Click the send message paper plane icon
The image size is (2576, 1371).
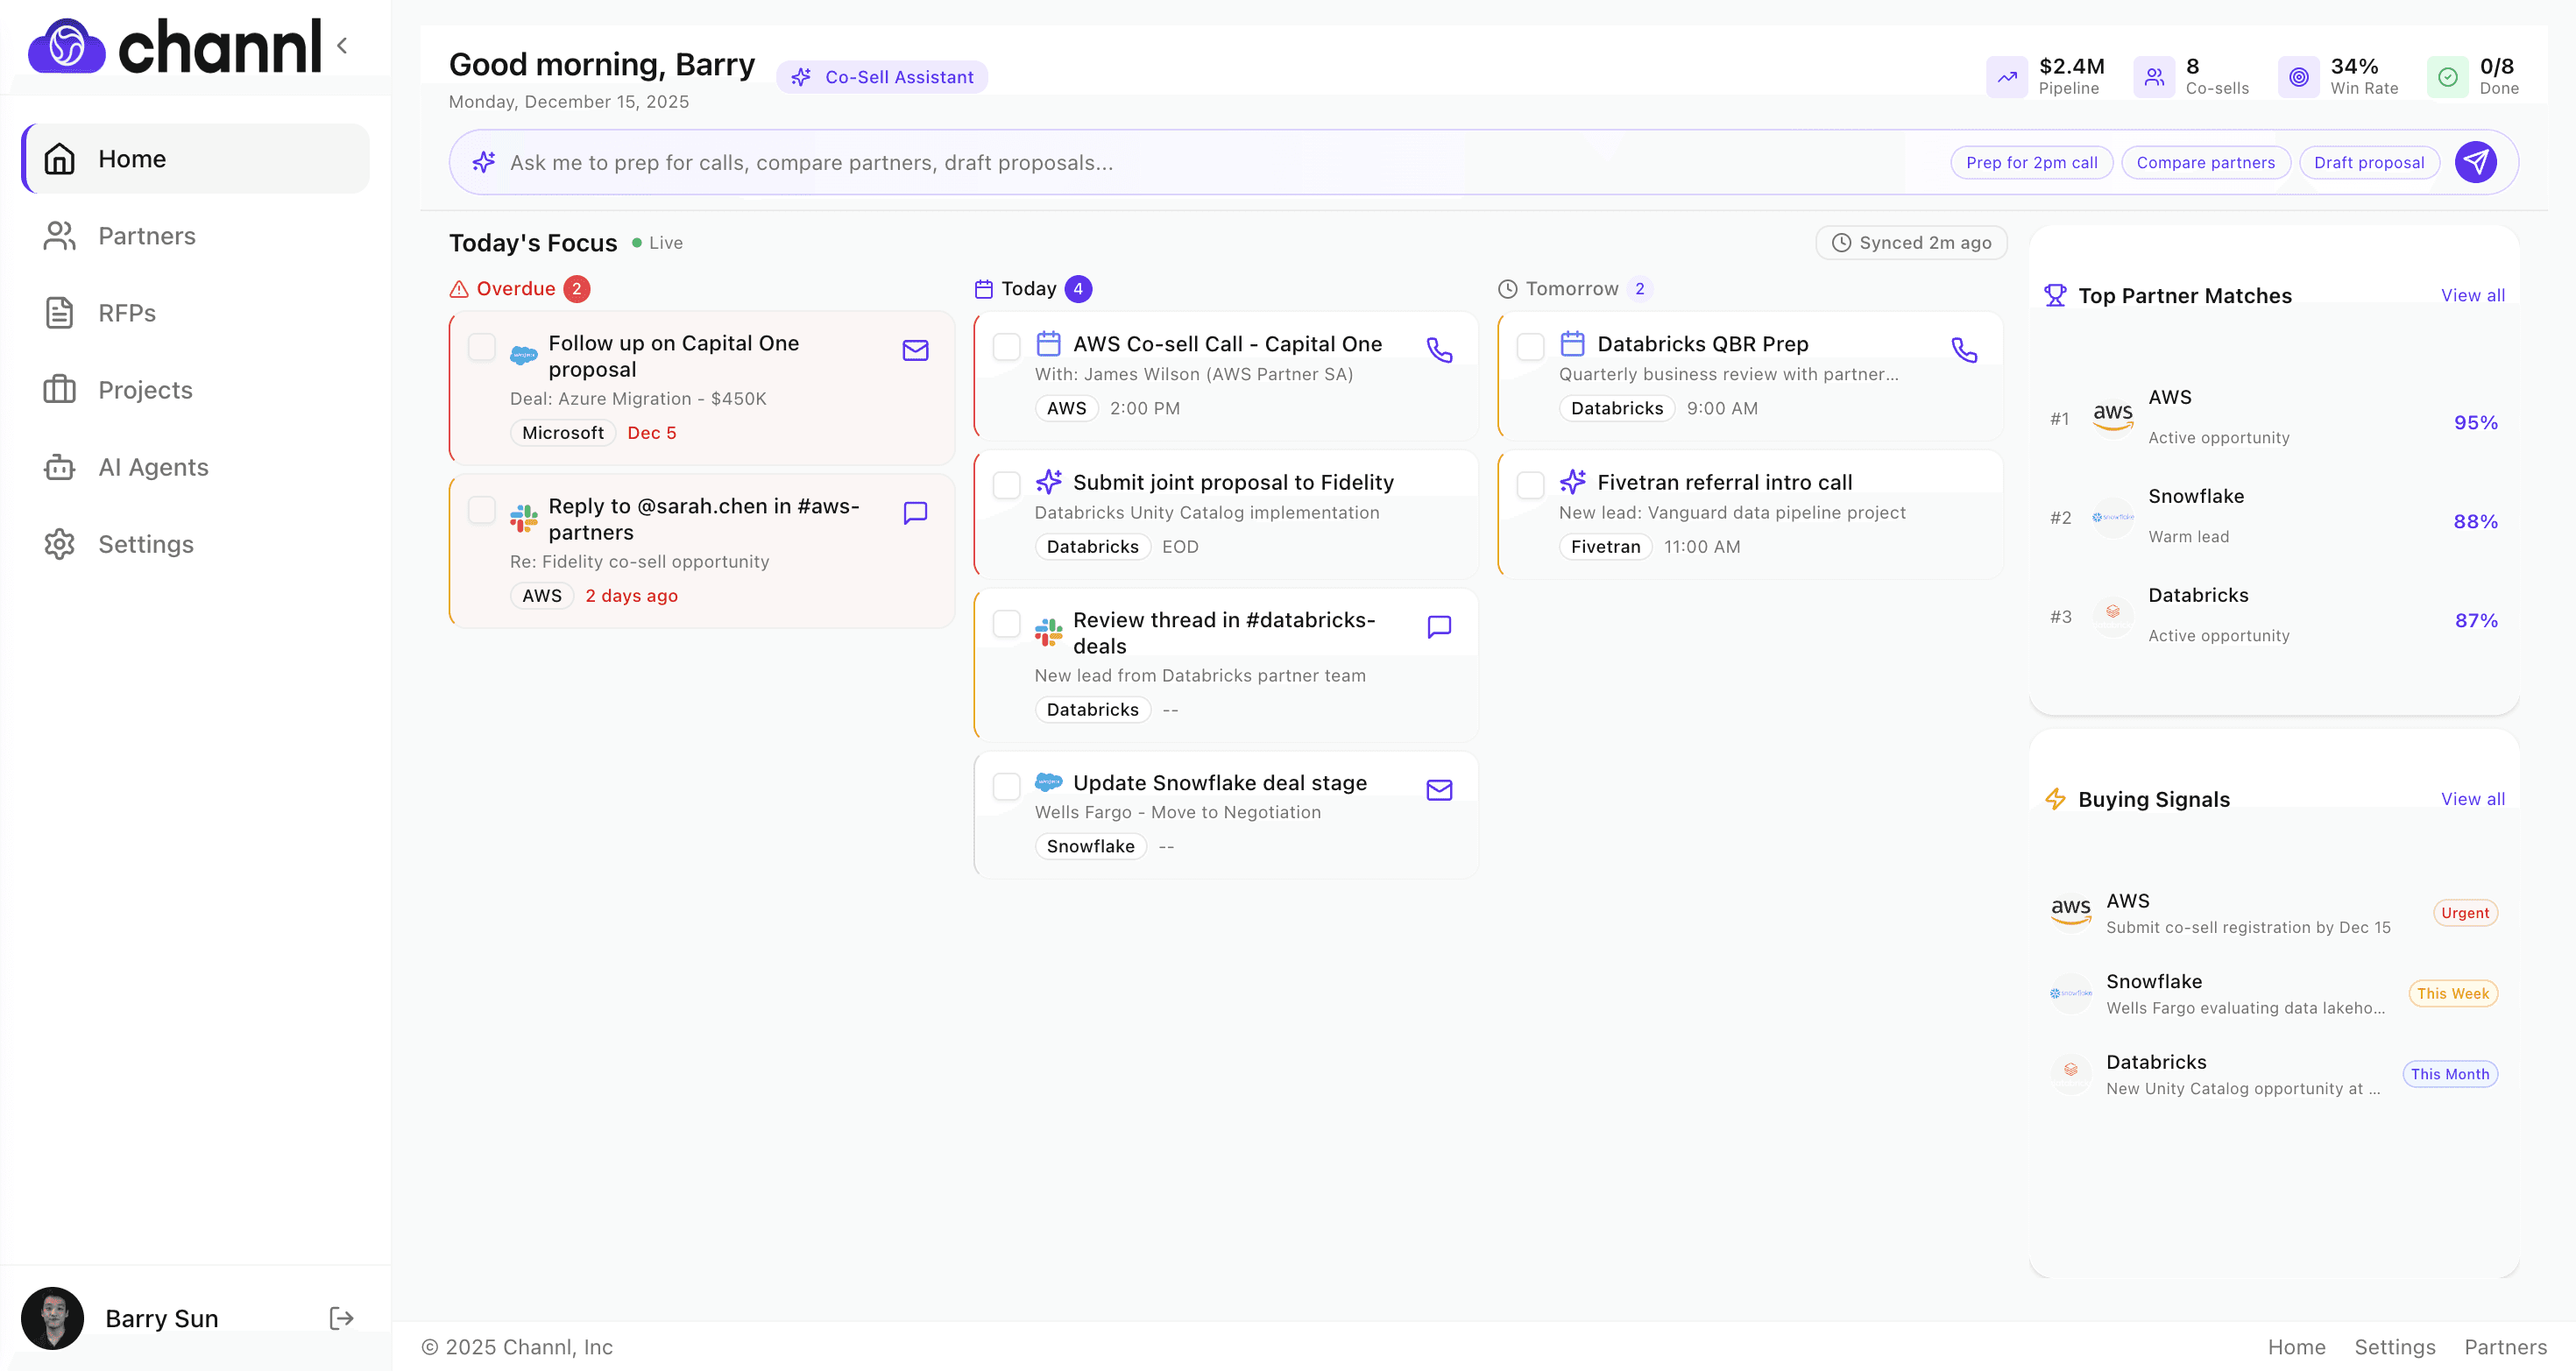point(2475,162)
